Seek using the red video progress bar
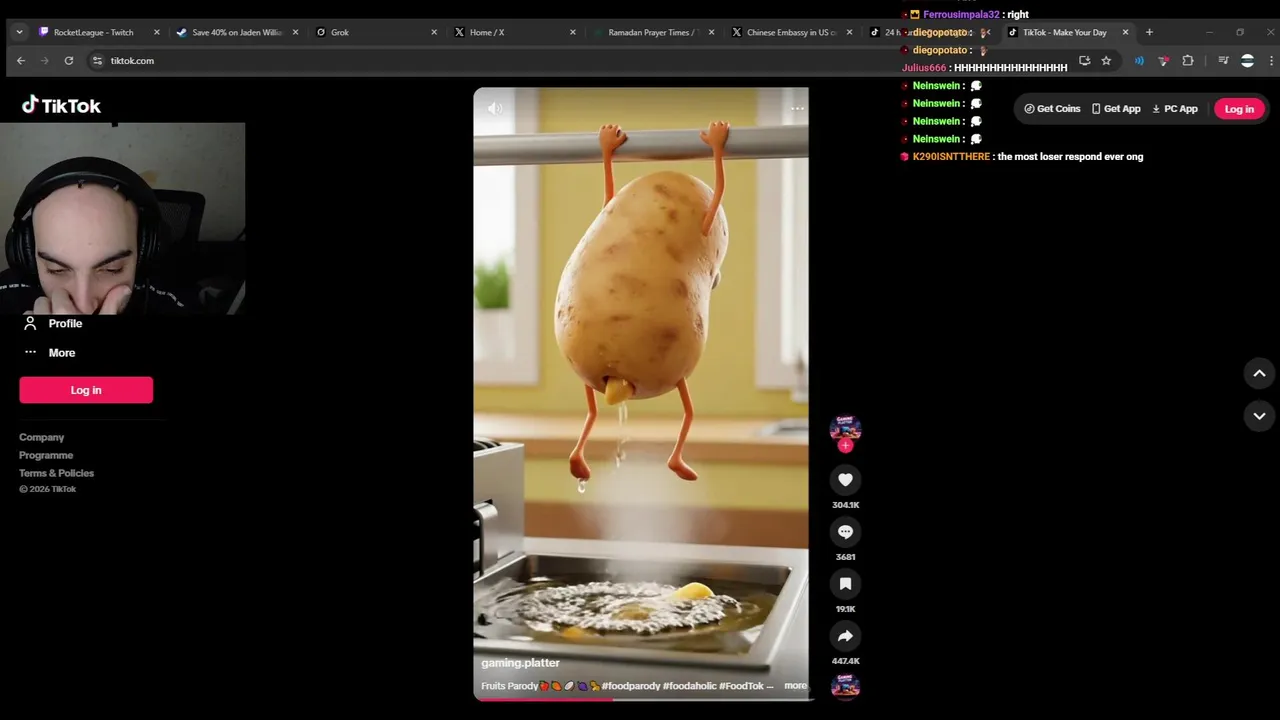1280x720 pixels. point(641,699)
